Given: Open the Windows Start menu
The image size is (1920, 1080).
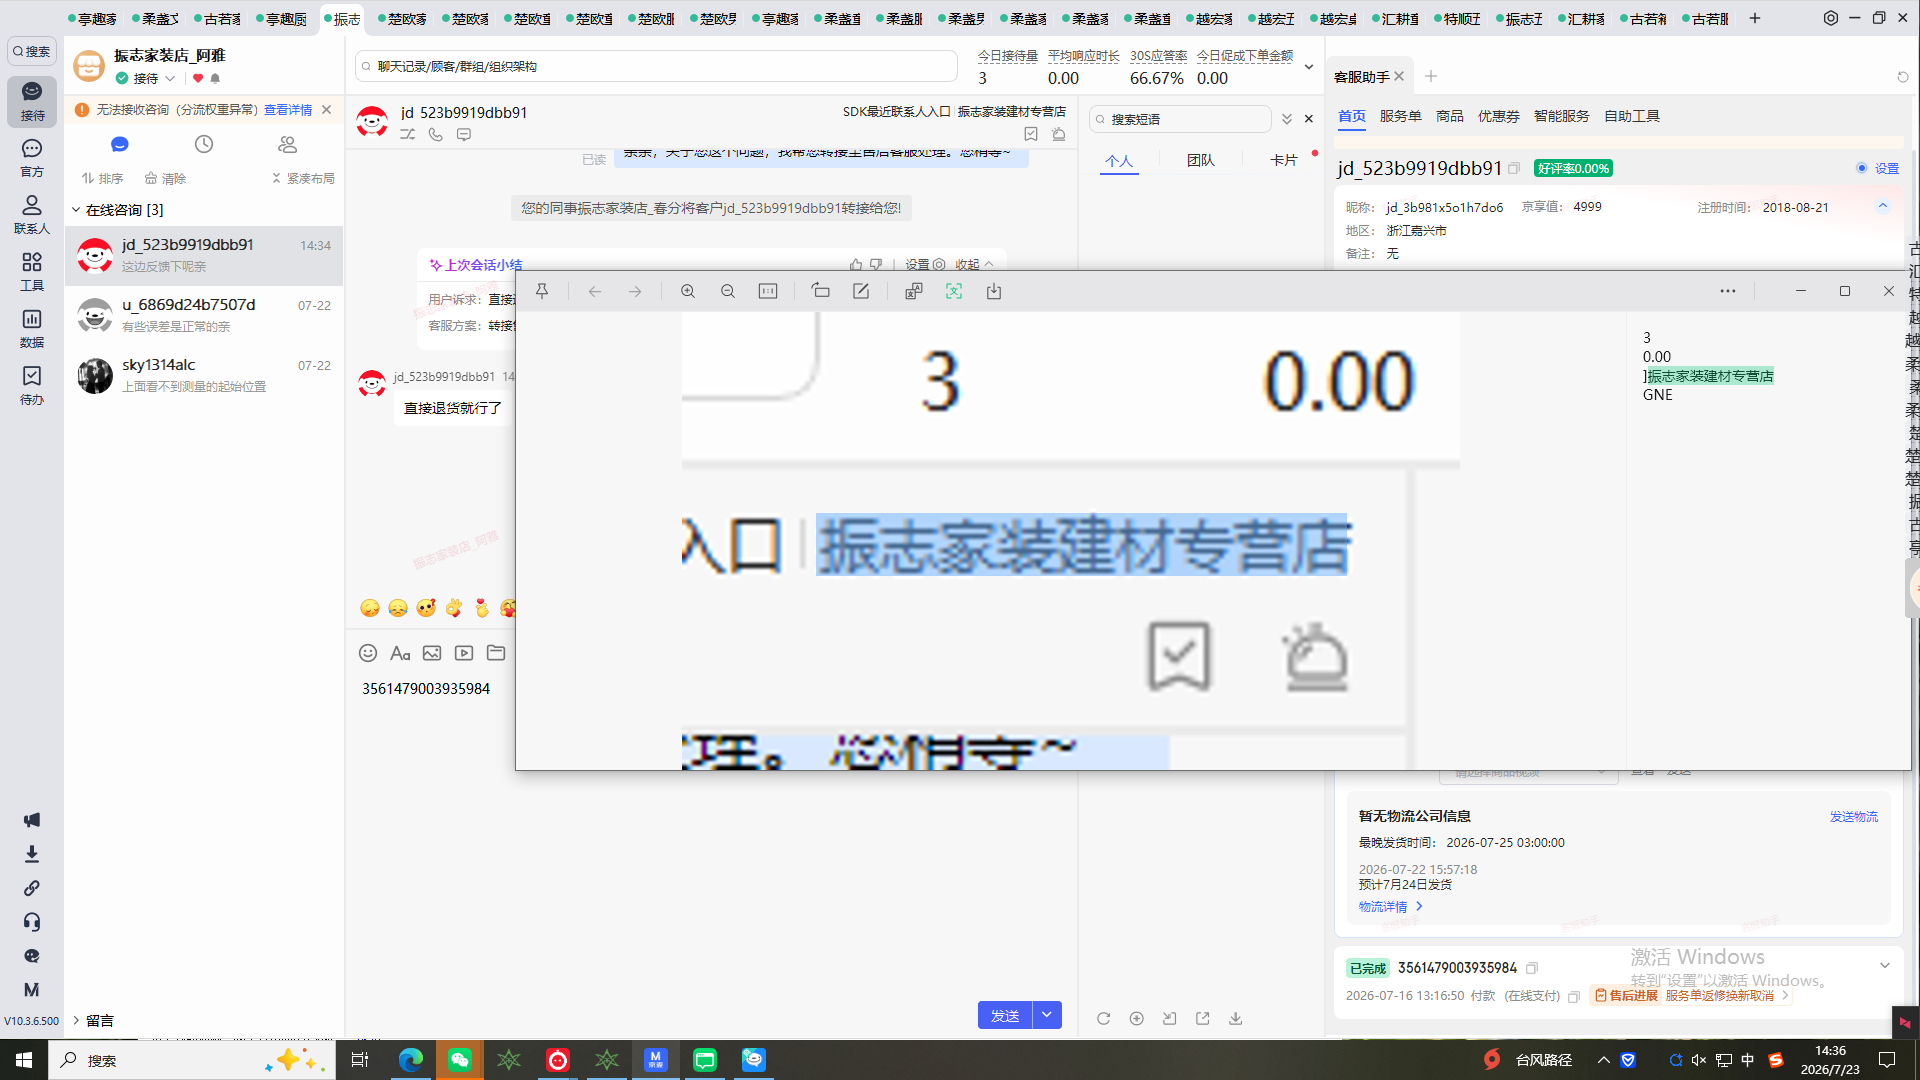Looking at the screenshot, I should point(24,1060).
